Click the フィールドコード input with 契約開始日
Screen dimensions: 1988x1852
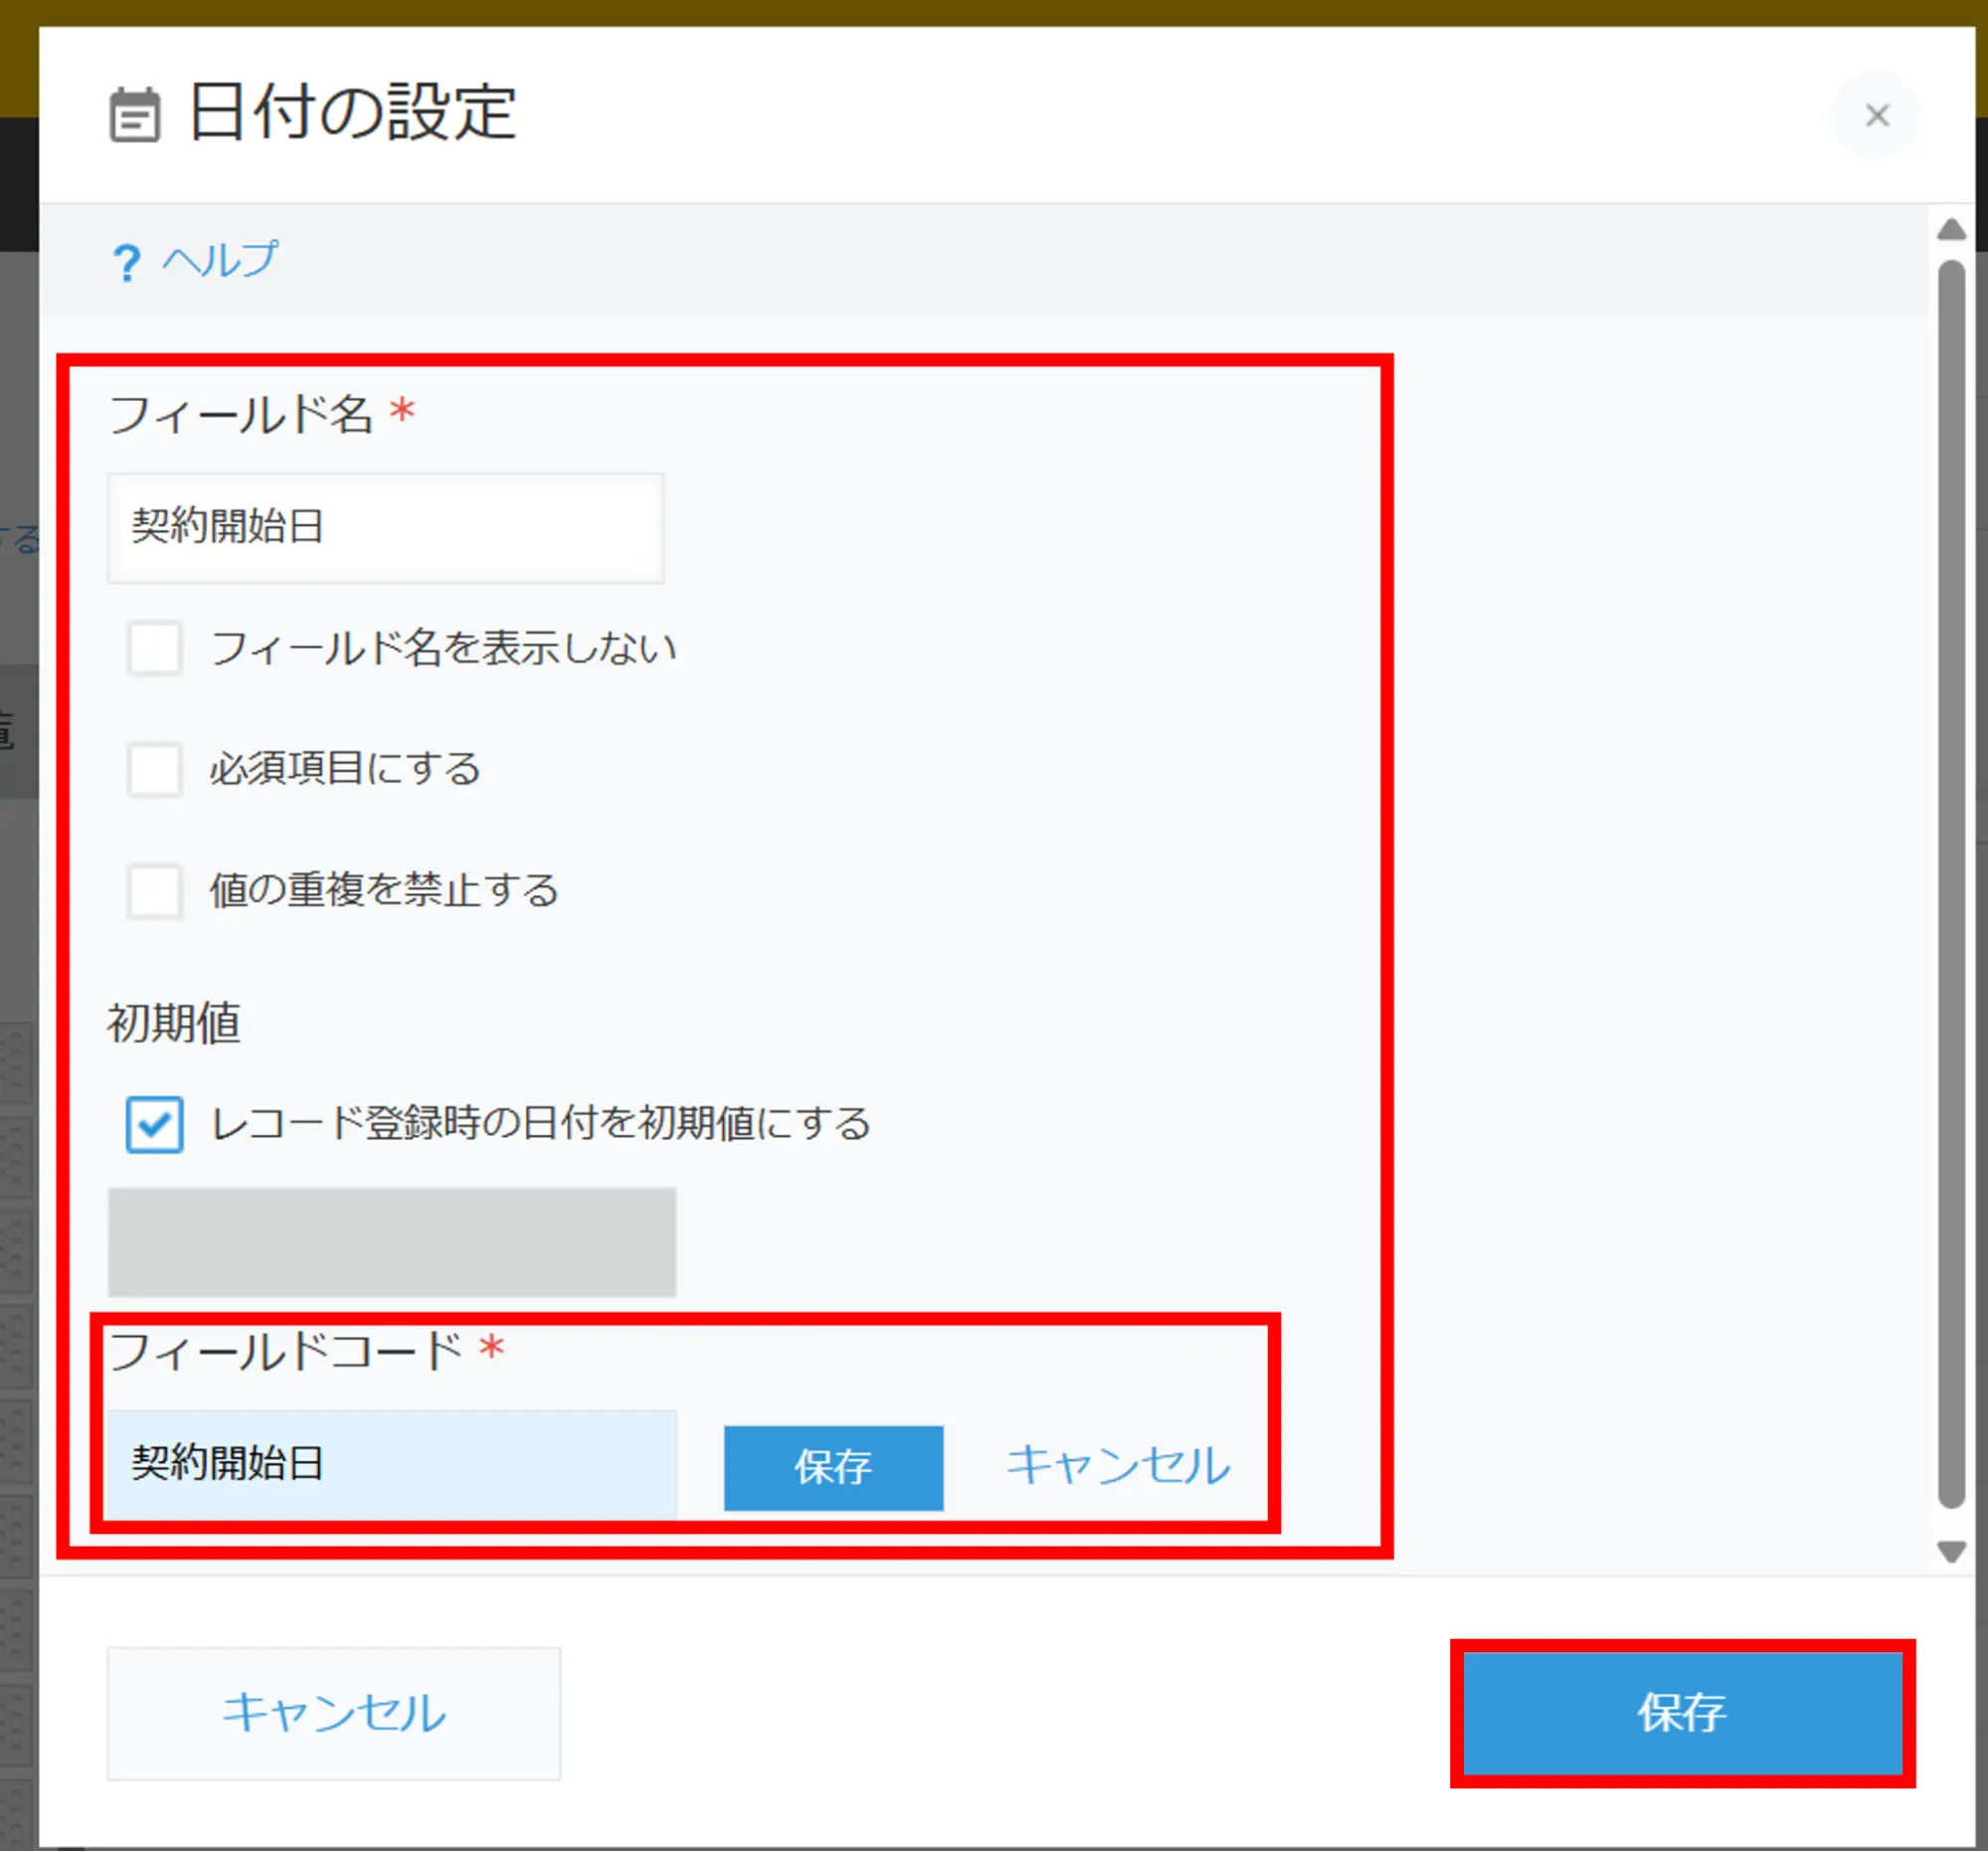click(391, 1464)
